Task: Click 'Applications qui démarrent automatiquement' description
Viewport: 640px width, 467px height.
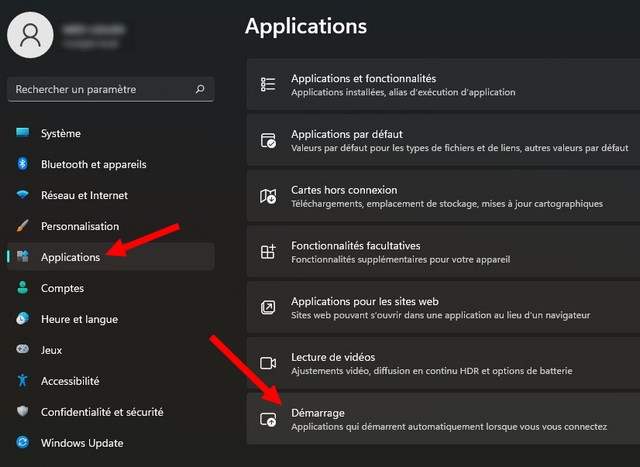Action: (x=449, y=427)
